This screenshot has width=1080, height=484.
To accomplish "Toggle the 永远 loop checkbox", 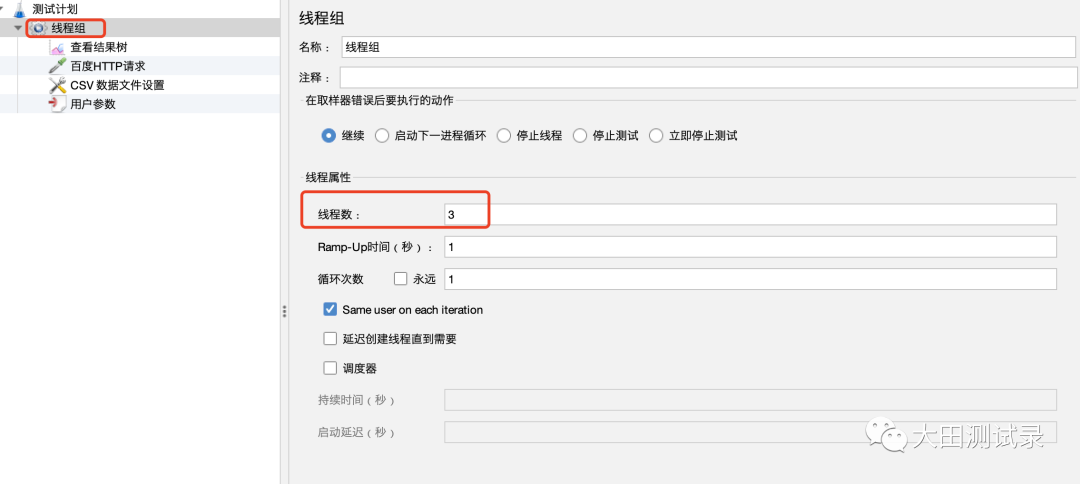I will pyautogui.click(x=400, y=279).
